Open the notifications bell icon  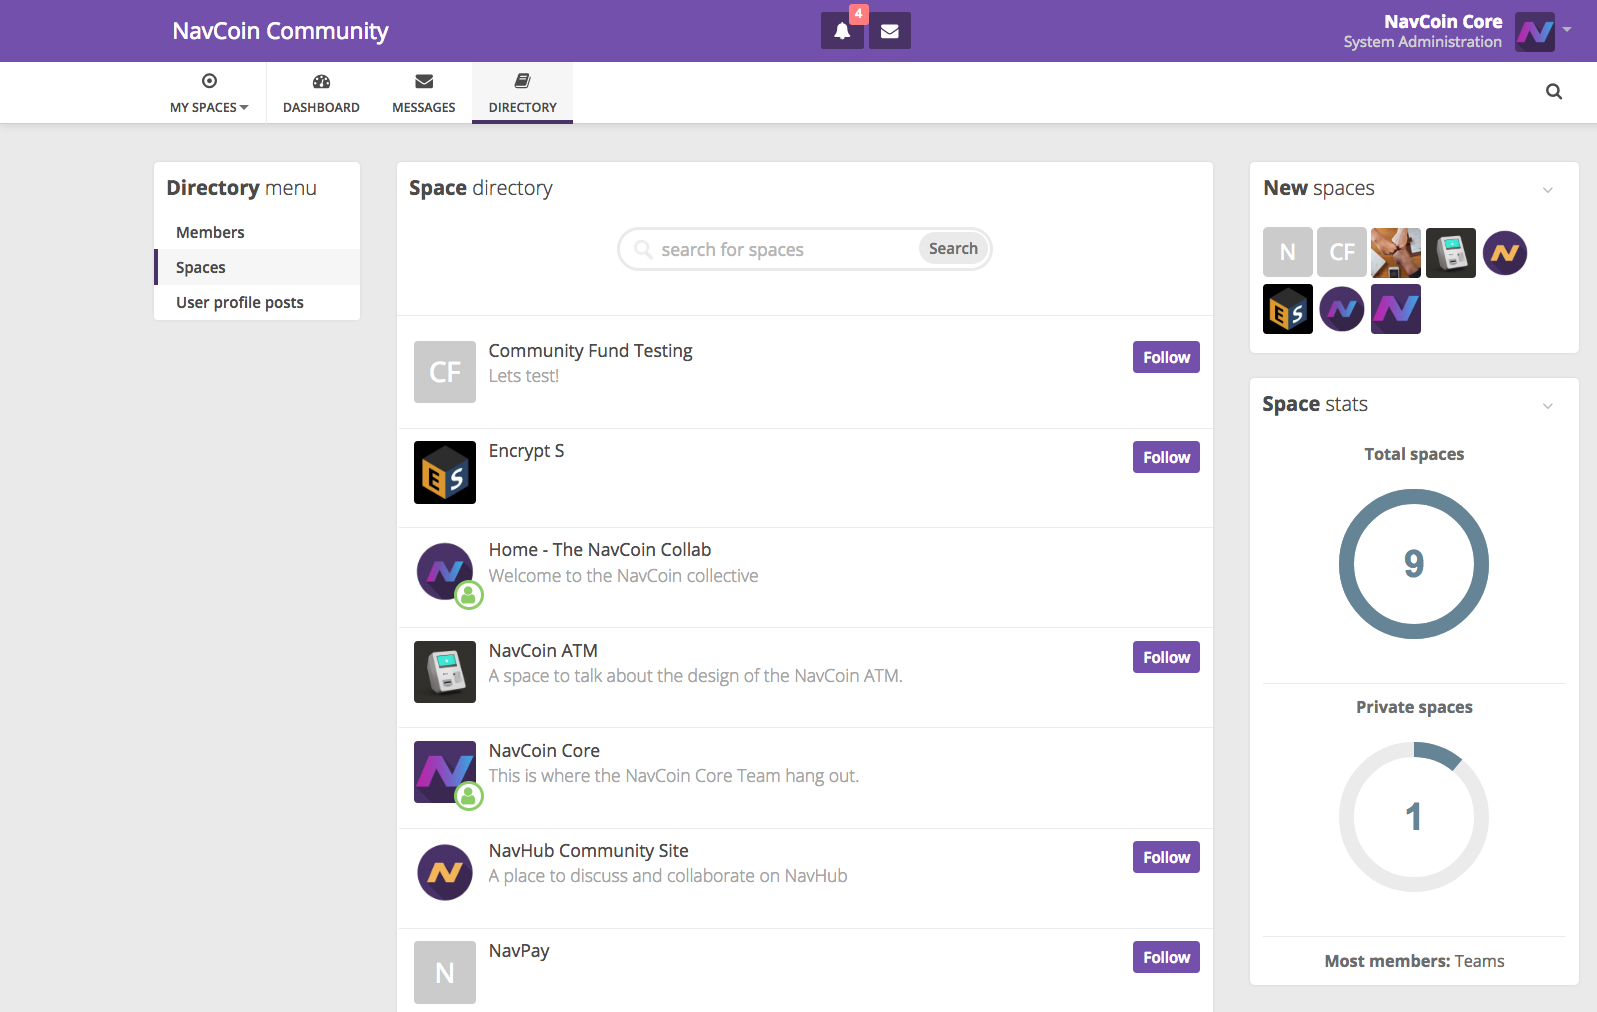(842, 31)
